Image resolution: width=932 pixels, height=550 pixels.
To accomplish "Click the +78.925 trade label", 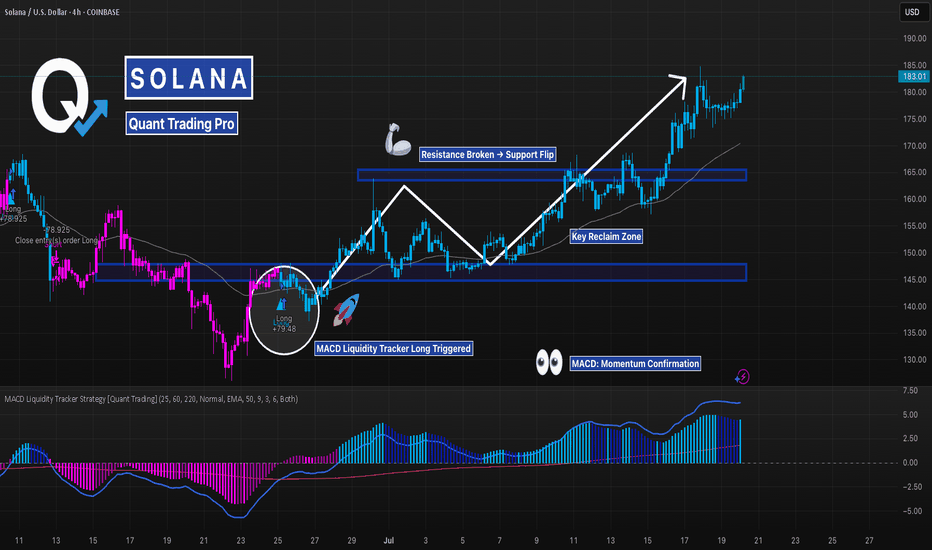I will (x=13, y=219).
